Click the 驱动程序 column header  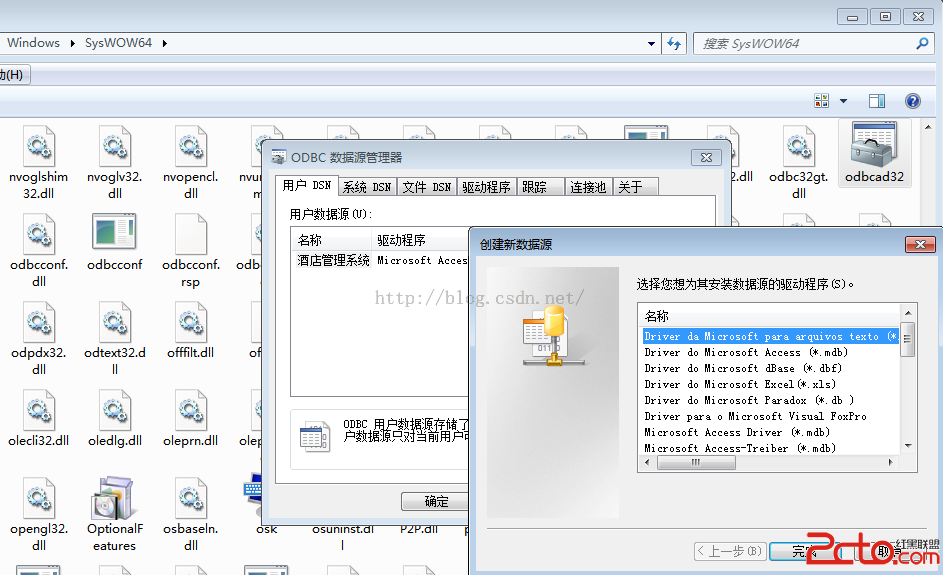tap(420, 240)
